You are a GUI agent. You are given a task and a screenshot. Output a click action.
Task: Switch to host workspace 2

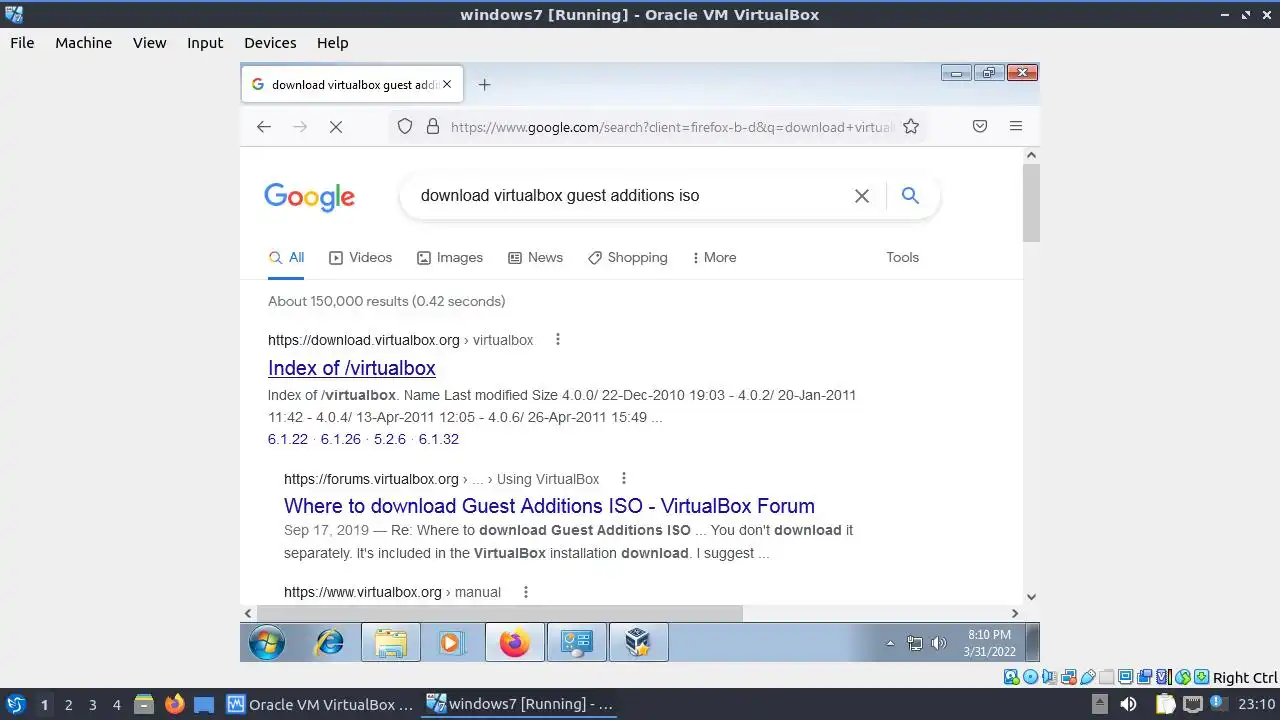68,704
